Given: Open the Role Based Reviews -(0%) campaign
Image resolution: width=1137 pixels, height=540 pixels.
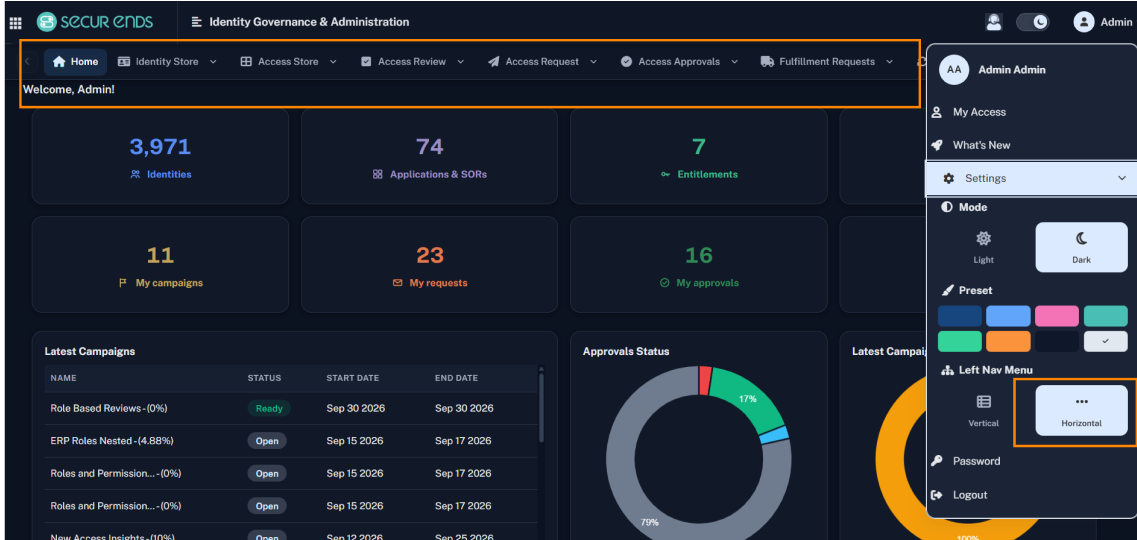Looking at the screenshot, I should pos(109,408).
